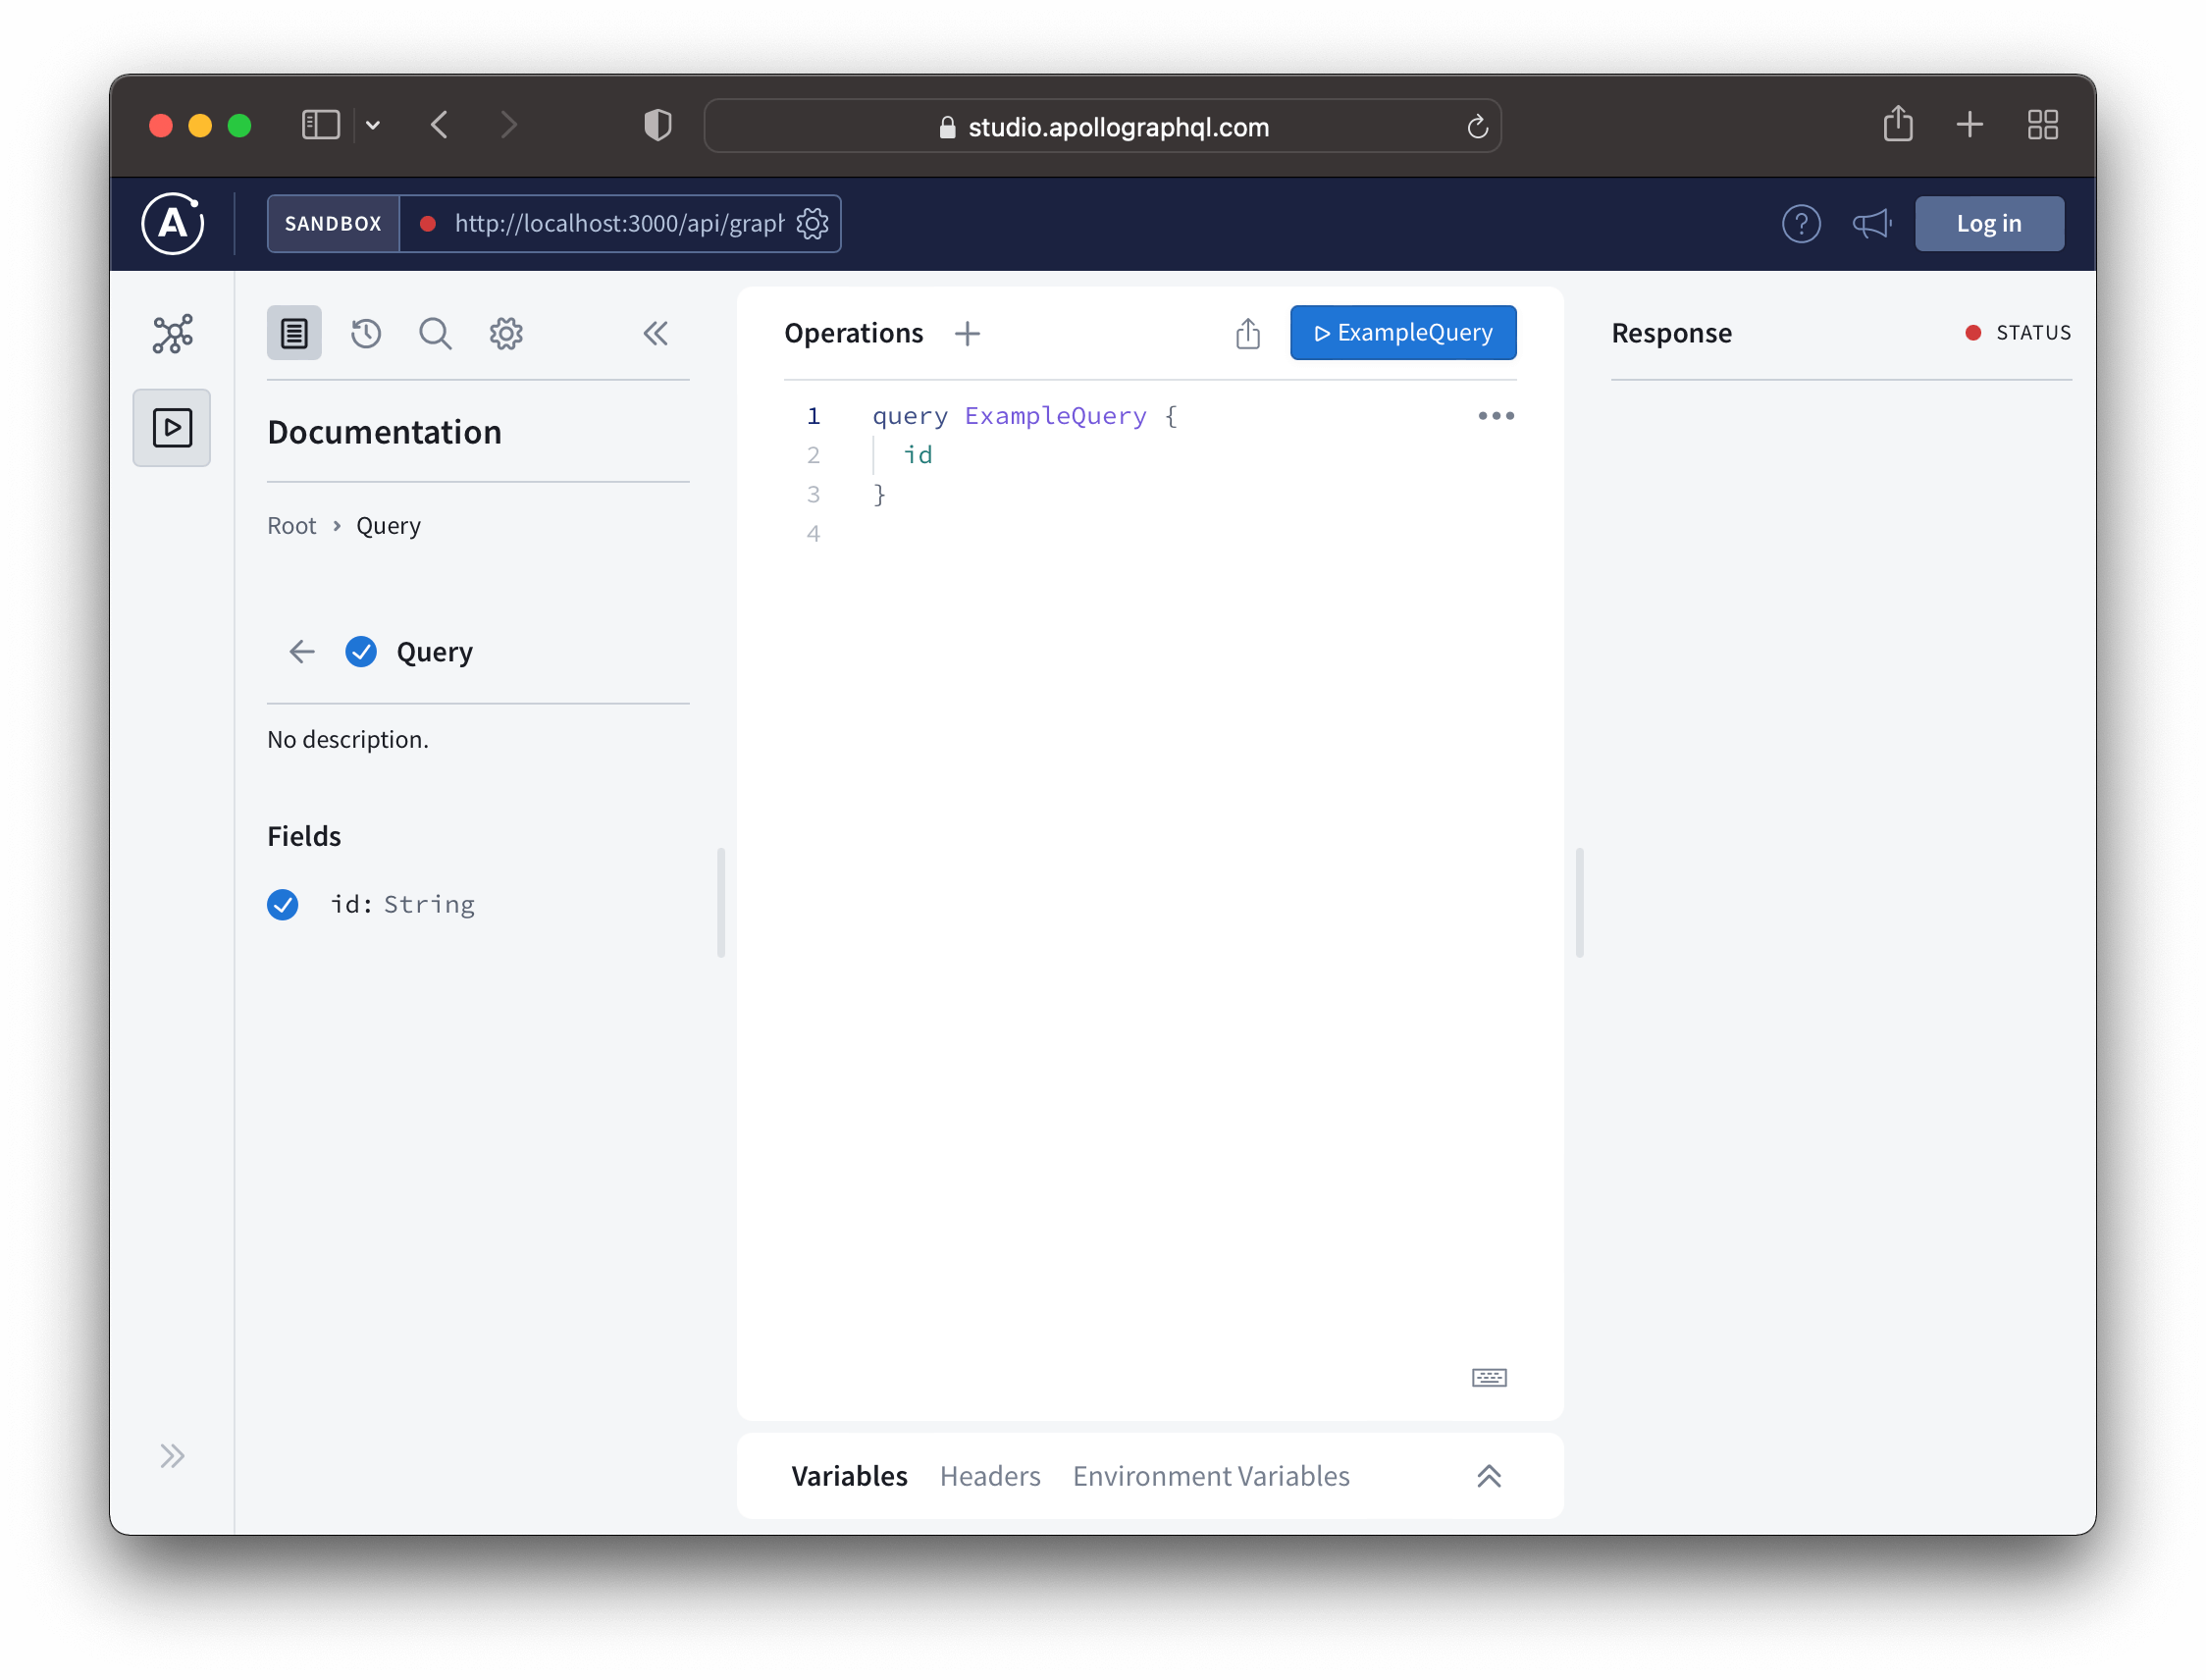Select the Explorer play icon in sidebar

[172, 428]
